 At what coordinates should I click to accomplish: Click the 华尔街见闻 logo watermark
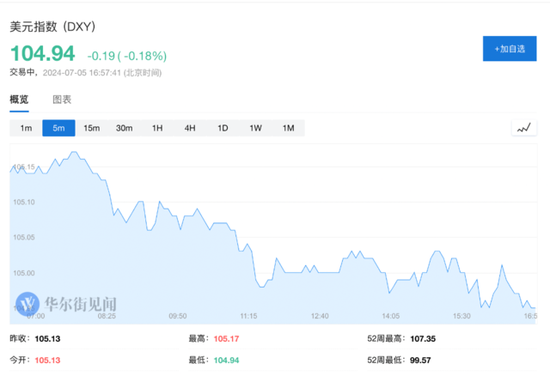(66, 304)
